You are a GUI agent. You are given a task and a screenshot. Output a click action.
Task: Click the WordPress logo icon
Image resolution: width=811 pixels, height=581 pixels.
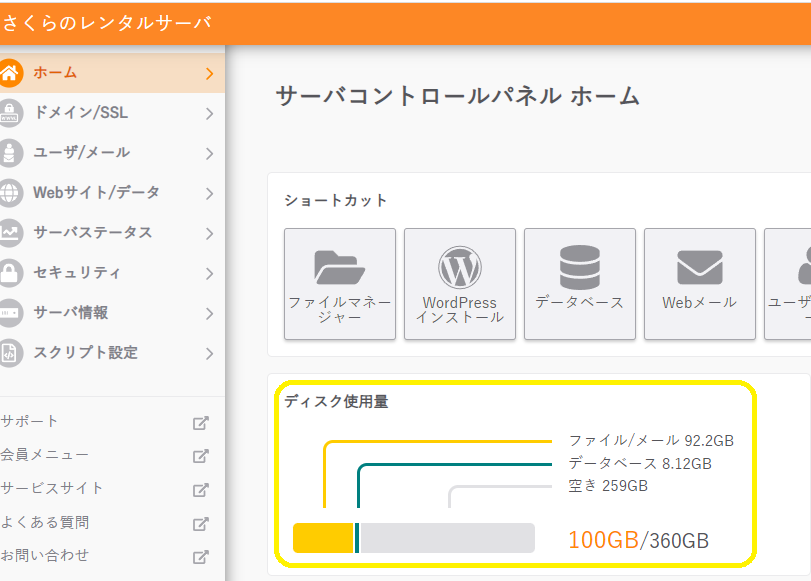pyautogui.click(x=460, y=267)
